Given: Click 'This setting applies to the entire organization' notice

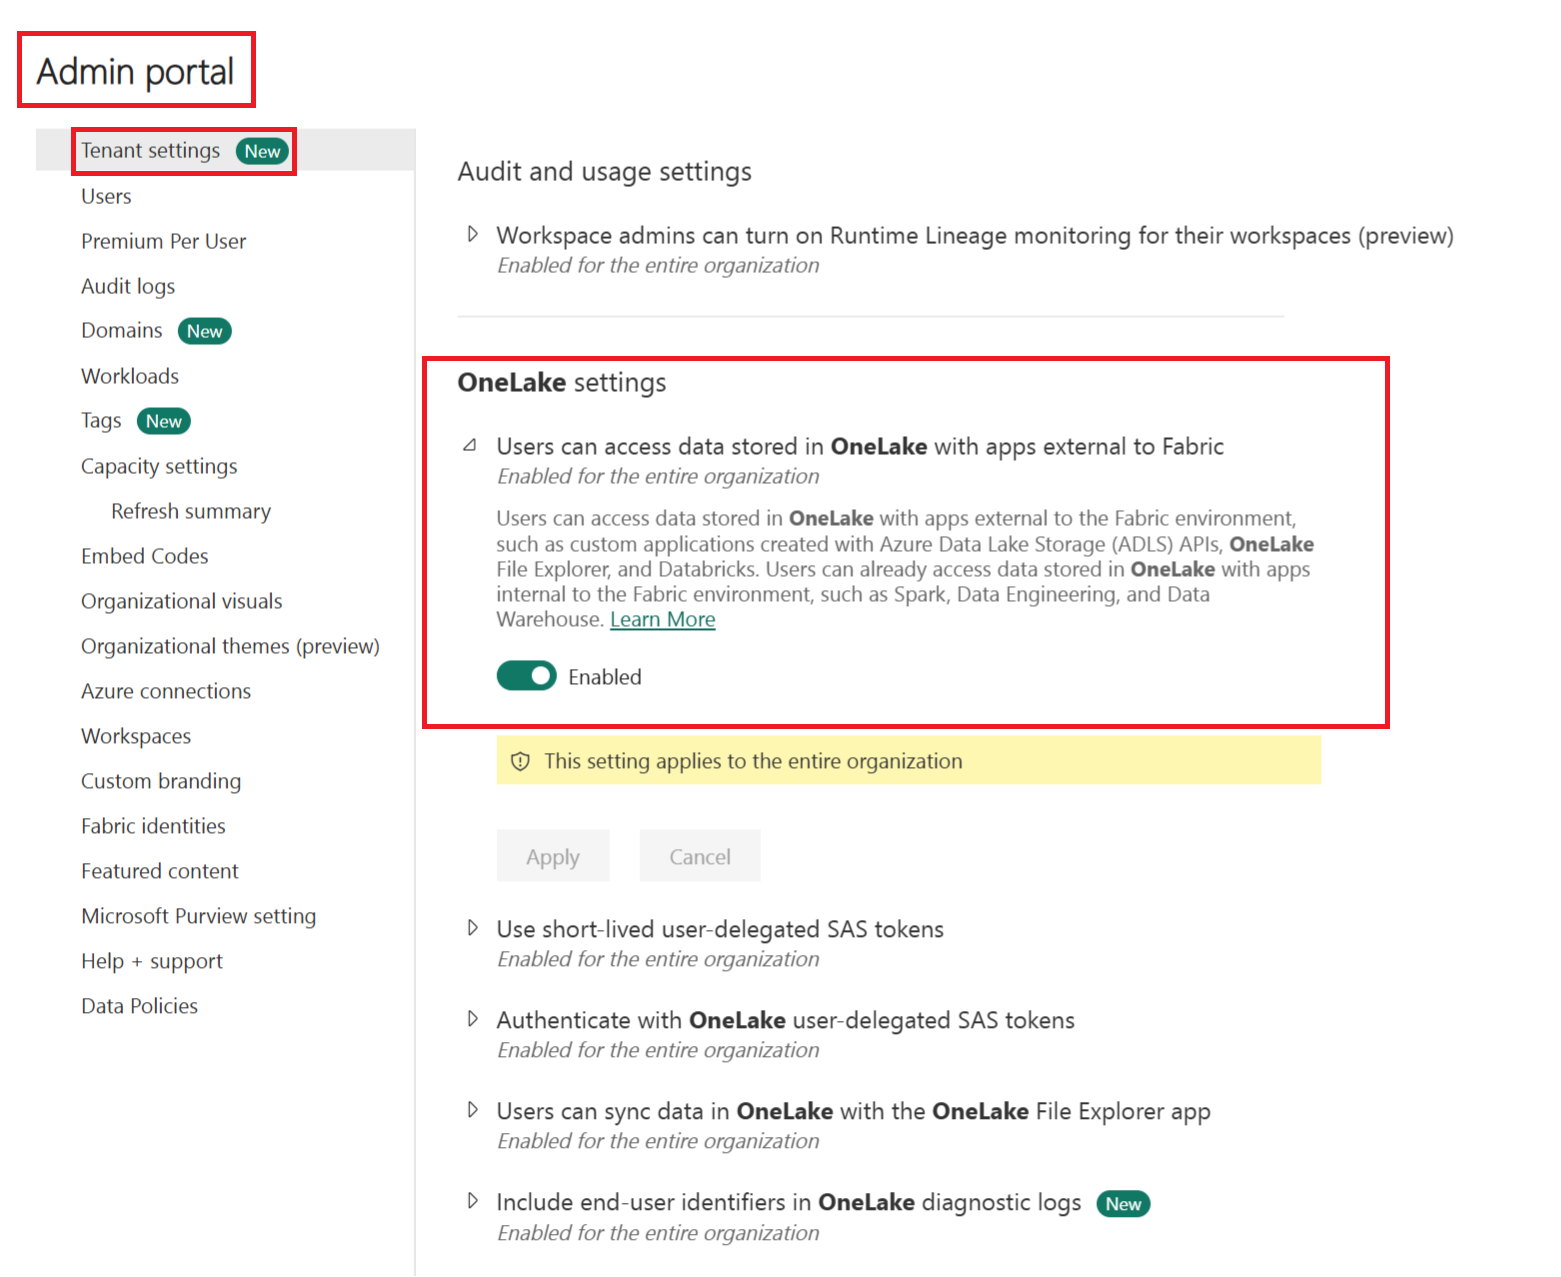Looking at the screenshot, I should 909,761.
